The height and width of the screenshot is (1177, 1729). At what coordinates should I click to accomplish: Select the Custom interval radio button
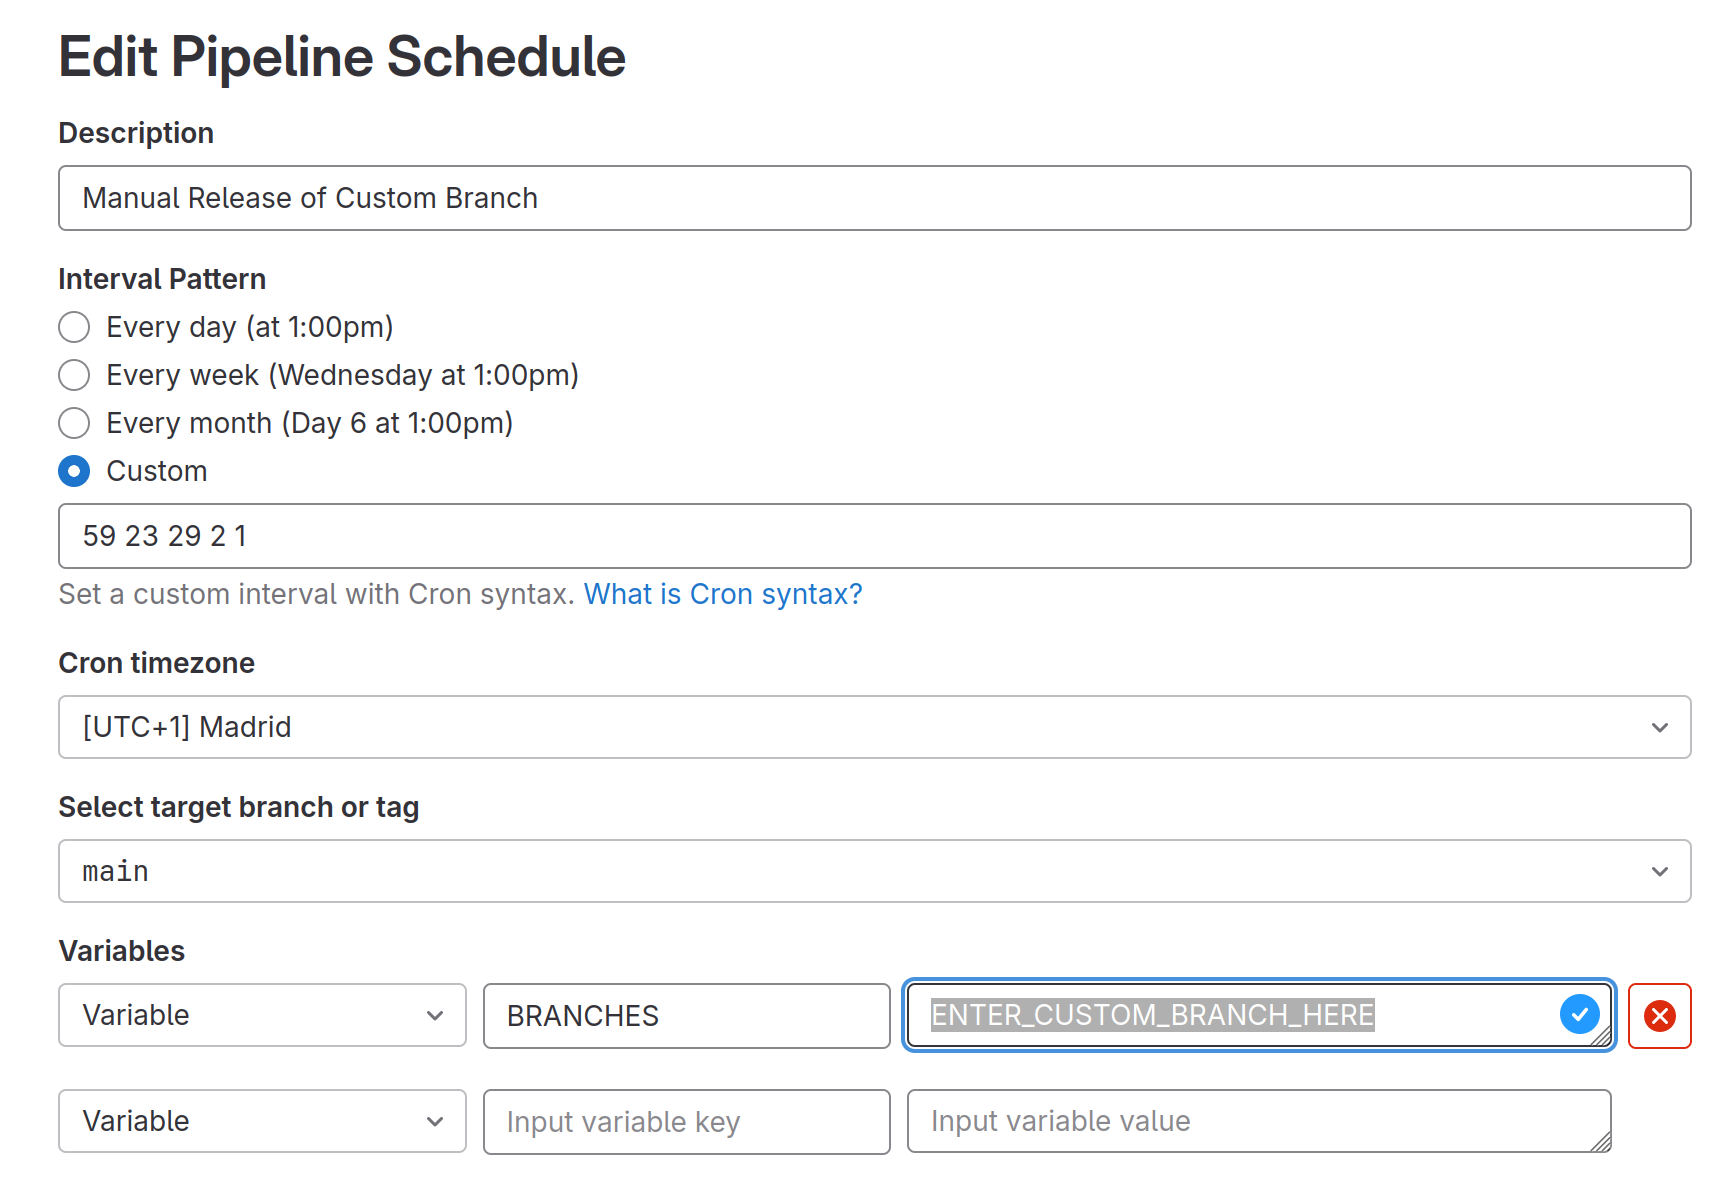pyautogui.click(x=74, y=471)
